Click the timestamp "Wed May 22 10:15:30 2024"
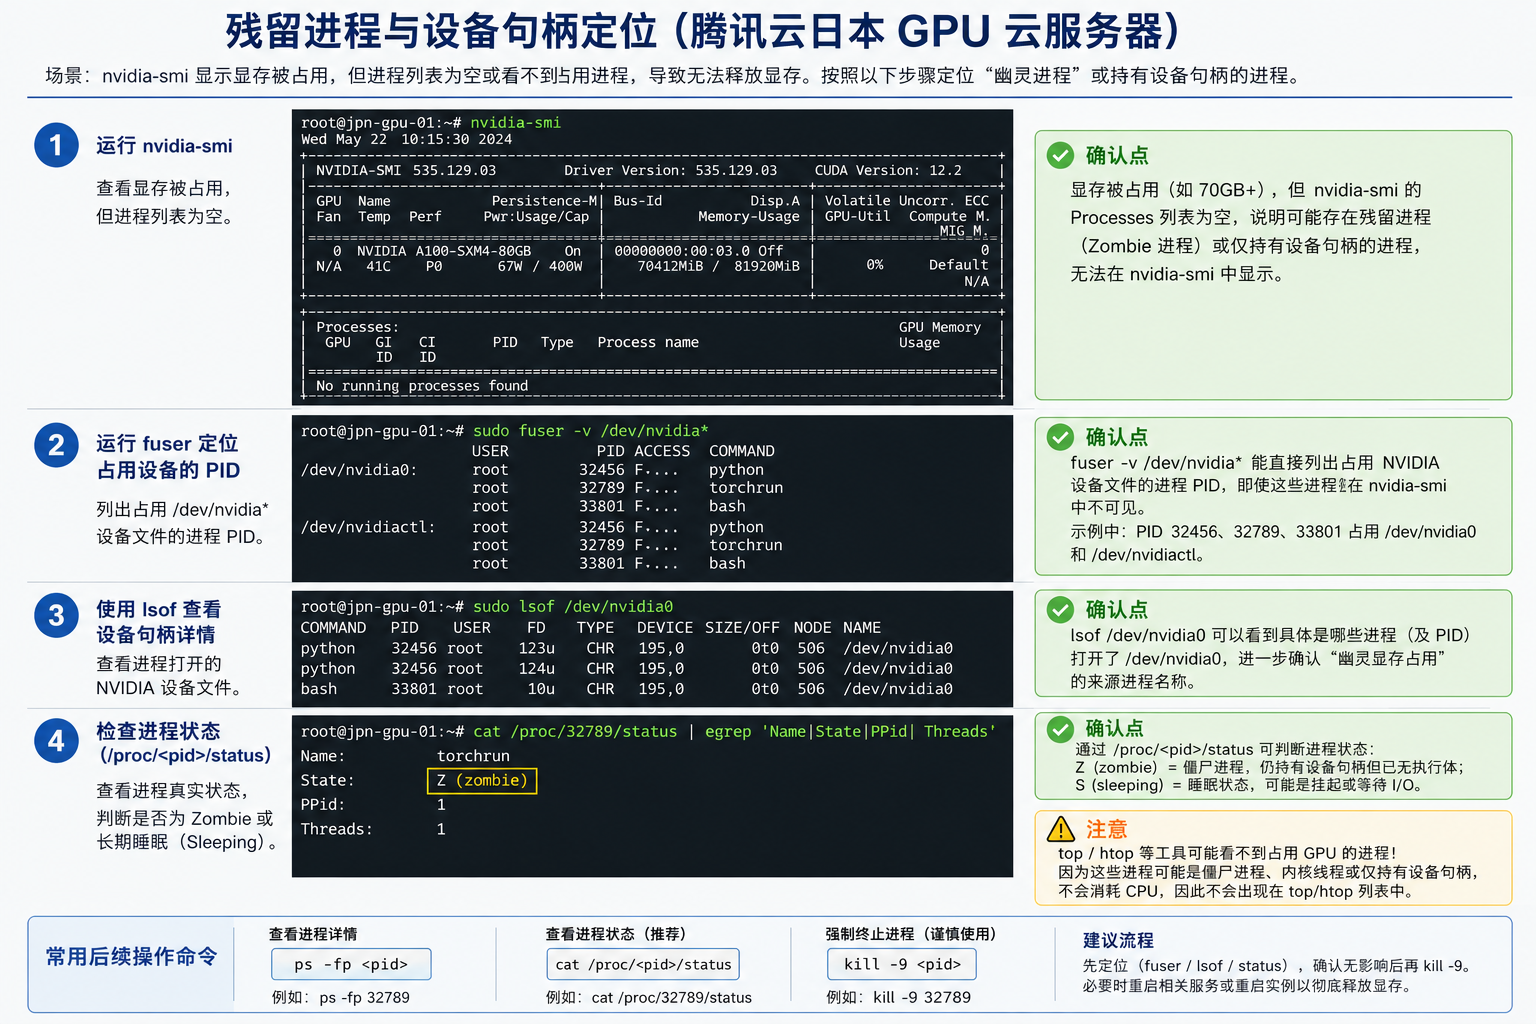The image size is (1536, 1024). [407, 139]
